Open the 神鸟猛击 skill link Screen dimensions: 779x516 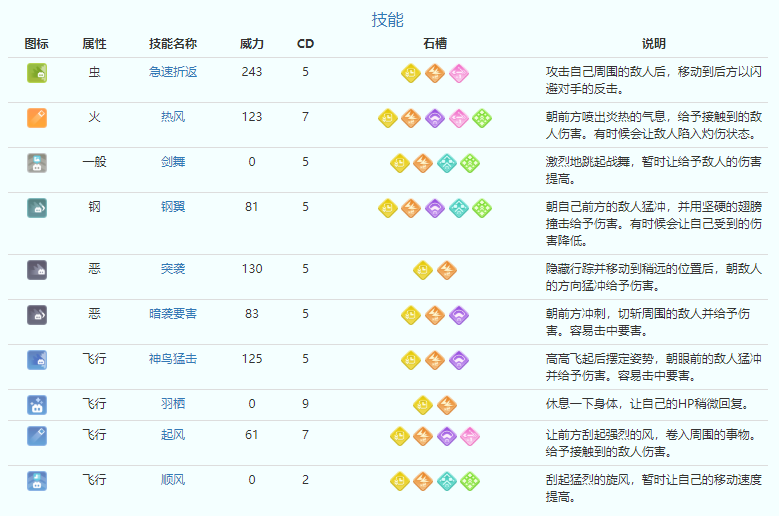pyautogui.click(x=173, y=359)
